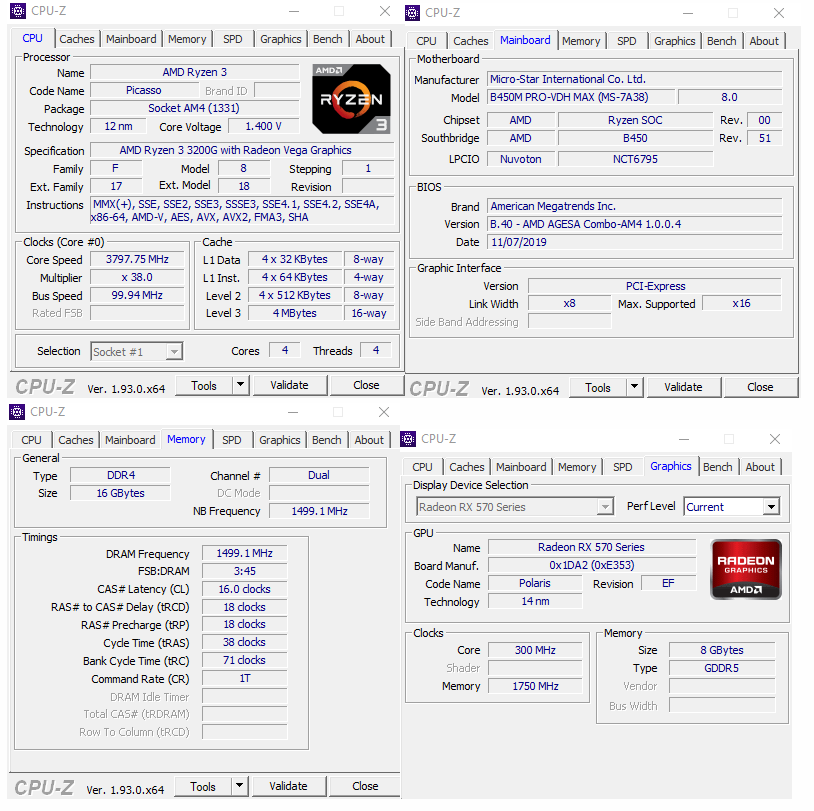Screen dimensions: 814x811
Task: Switch to Caches tab in CPU window
Action: [77, 39]
